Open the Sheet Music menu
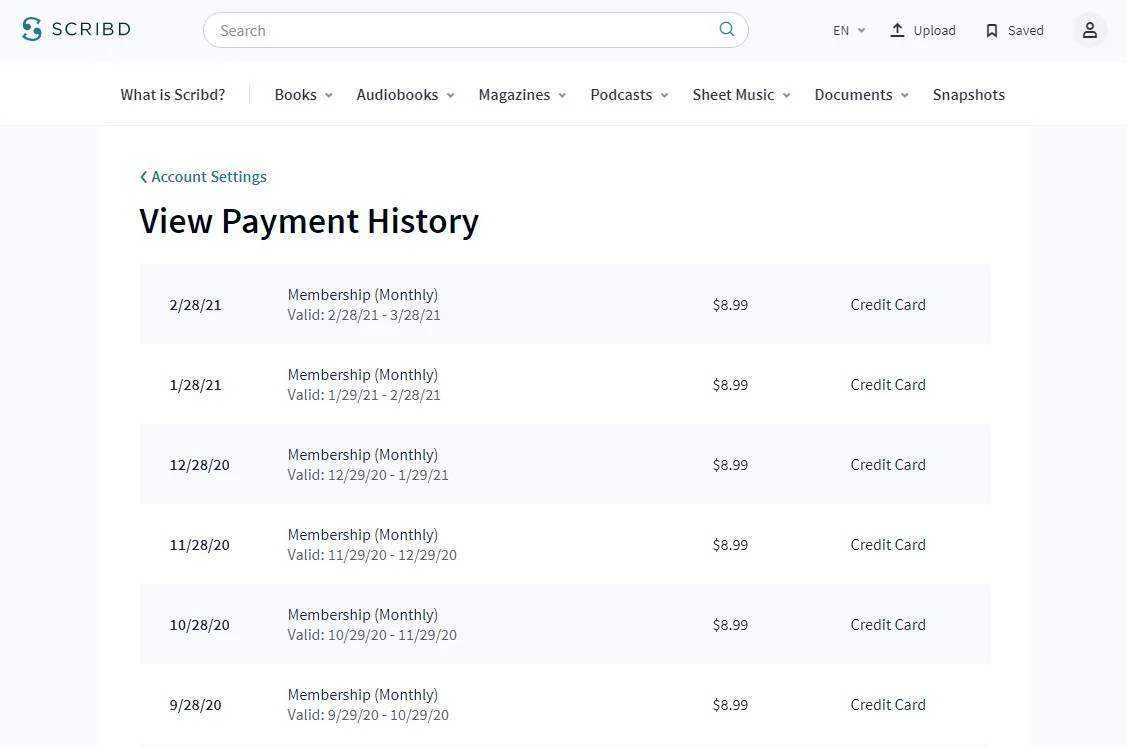The image size is (1127, 747). tap(741, 95)
